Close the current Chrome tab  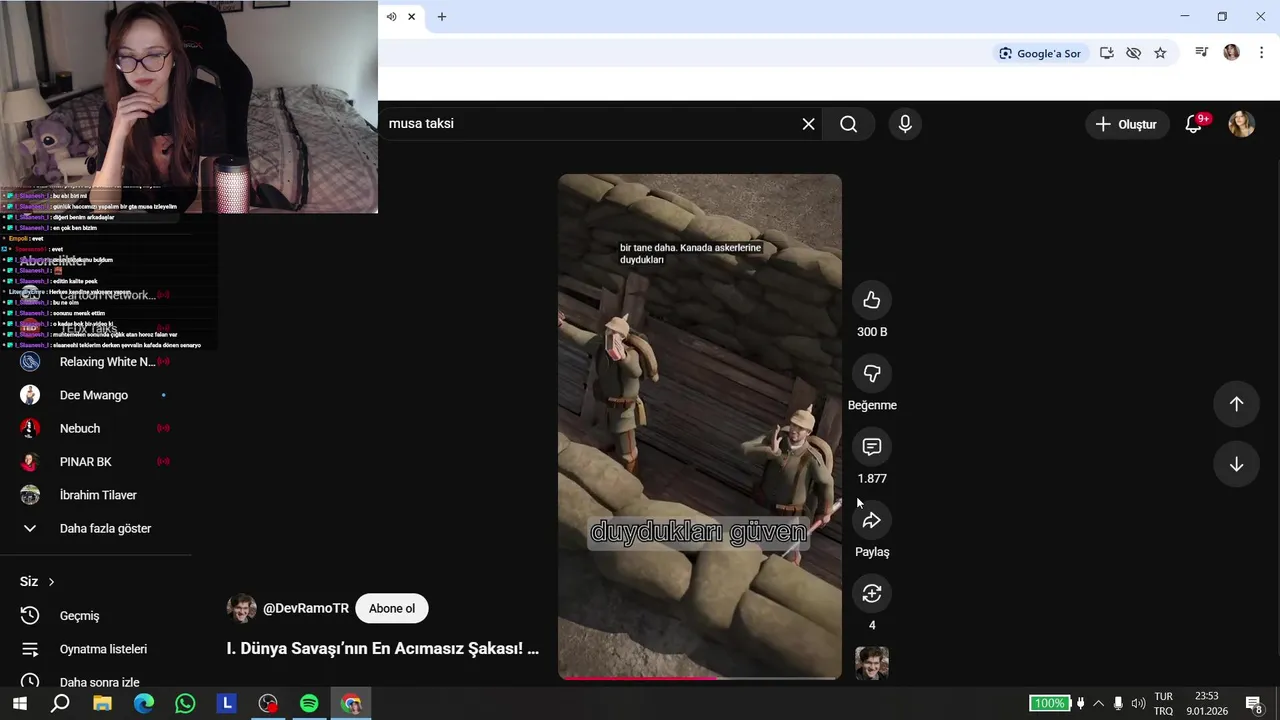(411, 17)
